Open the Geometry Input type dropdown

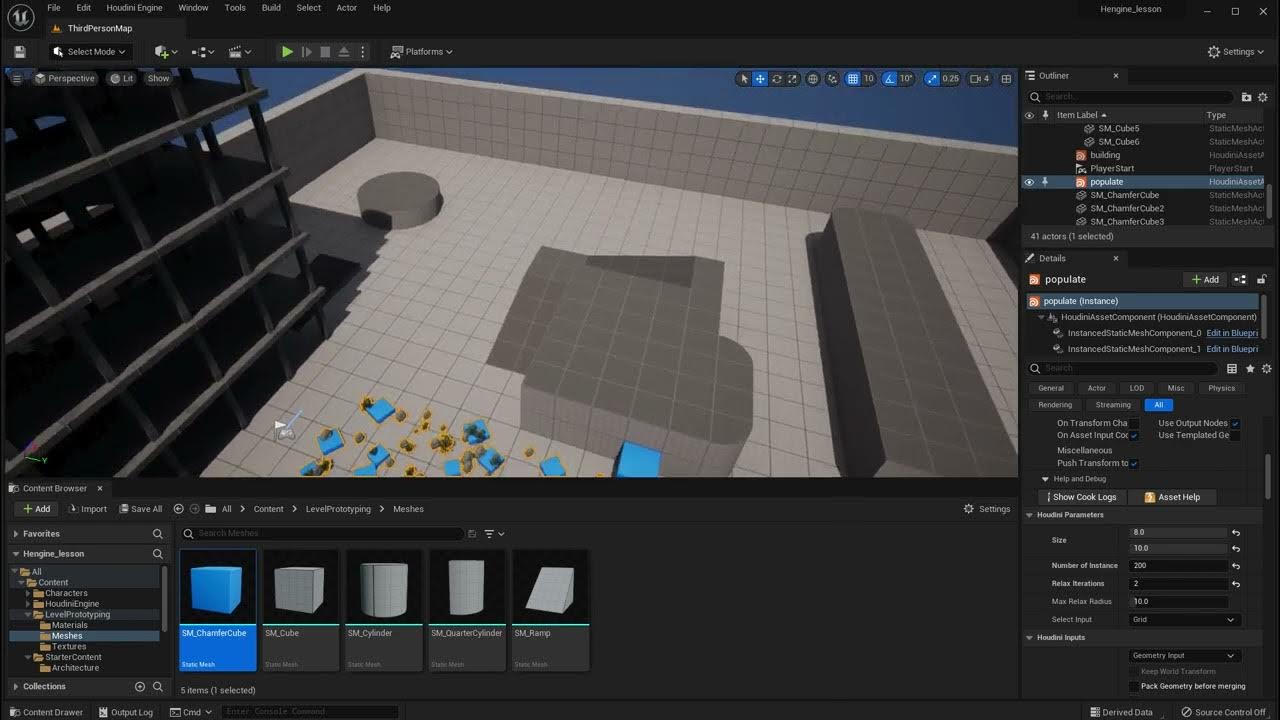pyautogui.click(x=1184, y=656)
